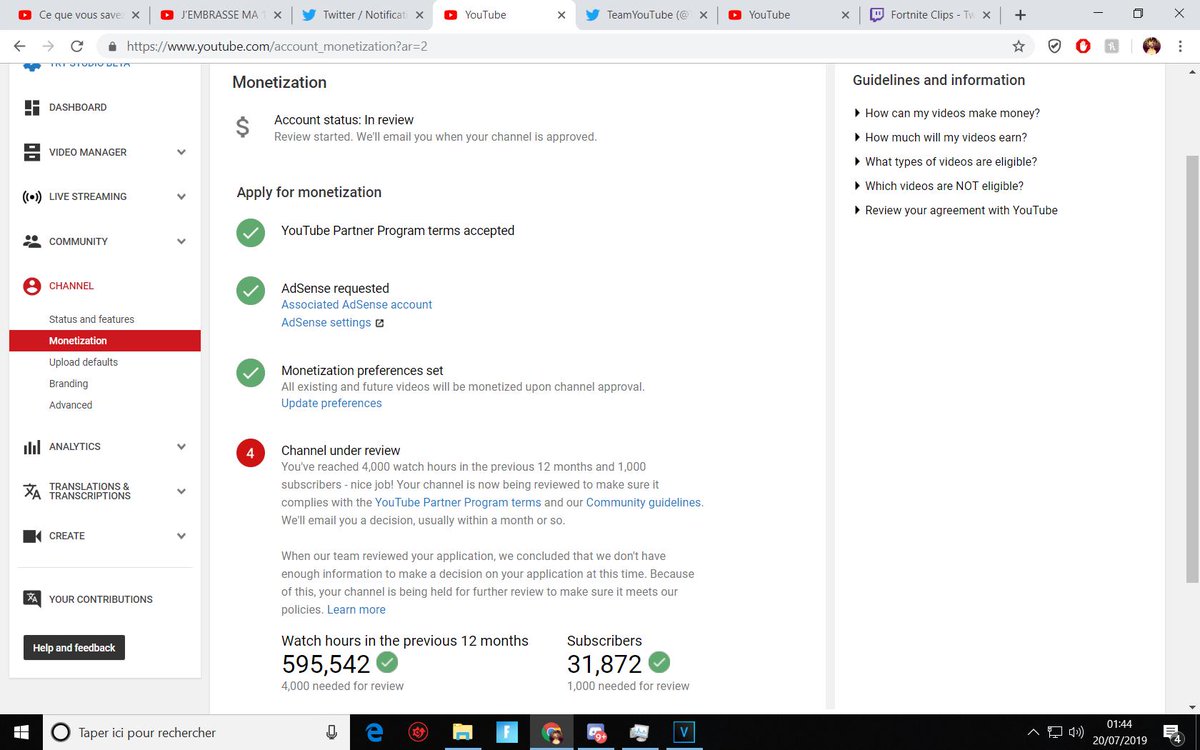Expand the Video Manager menu chevron
This screenshot has height=750, width=1200.
(x=181, y=152)
